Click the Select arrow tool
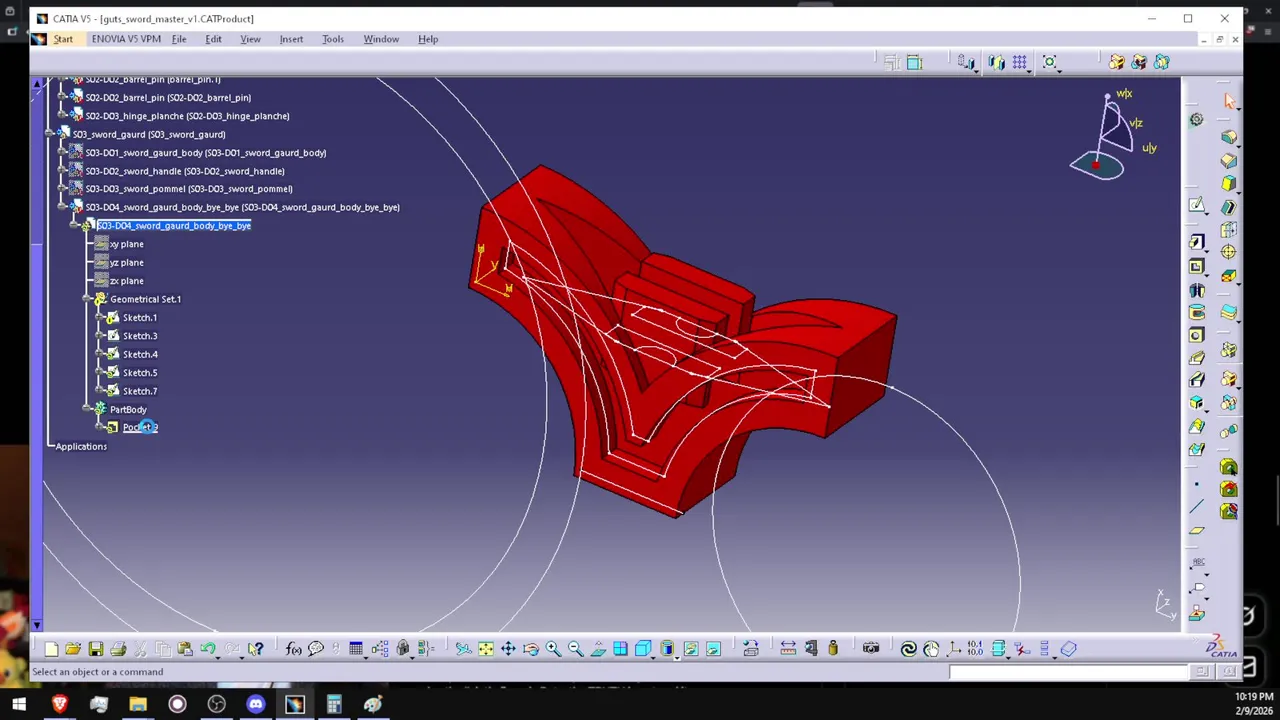This screenshot has height=720, width=1280. coord(1230,101)
